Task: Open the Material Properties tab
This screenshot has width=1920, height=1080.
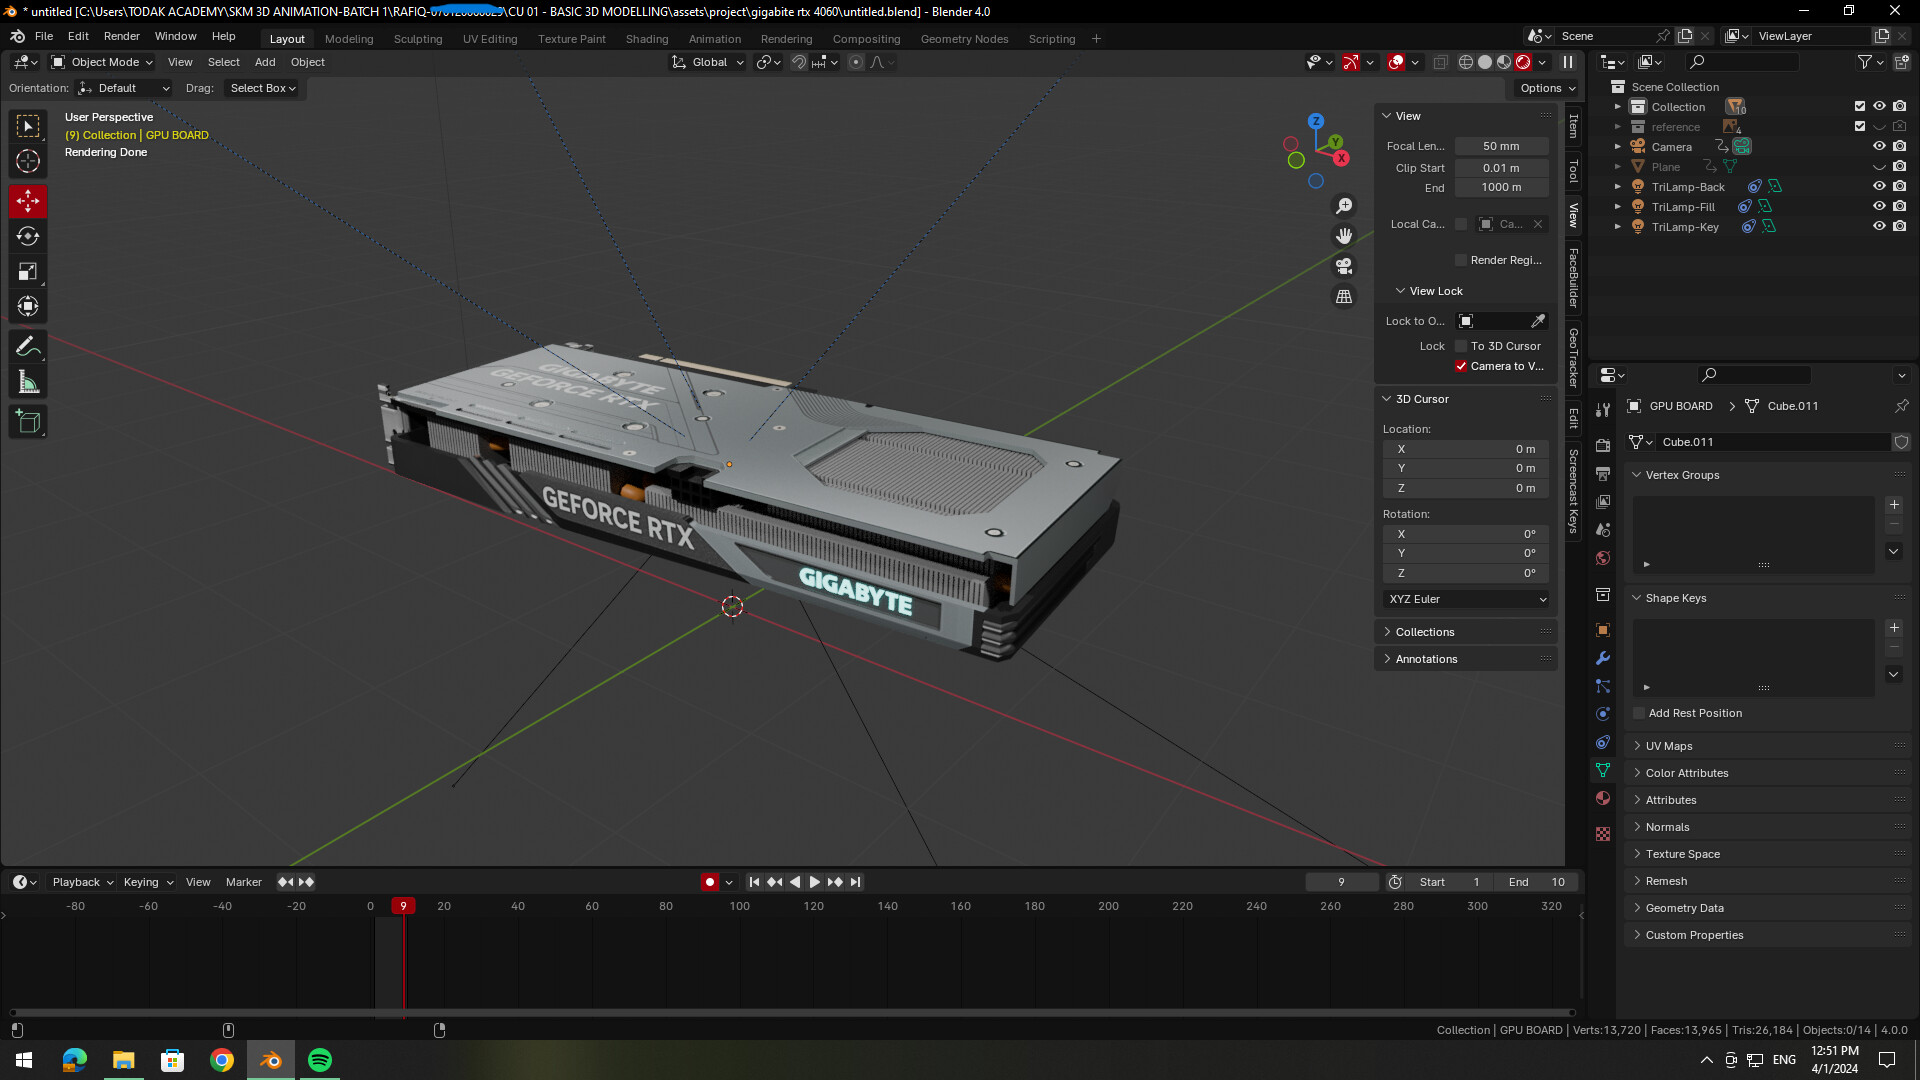Action: (x=1602, y=798)
